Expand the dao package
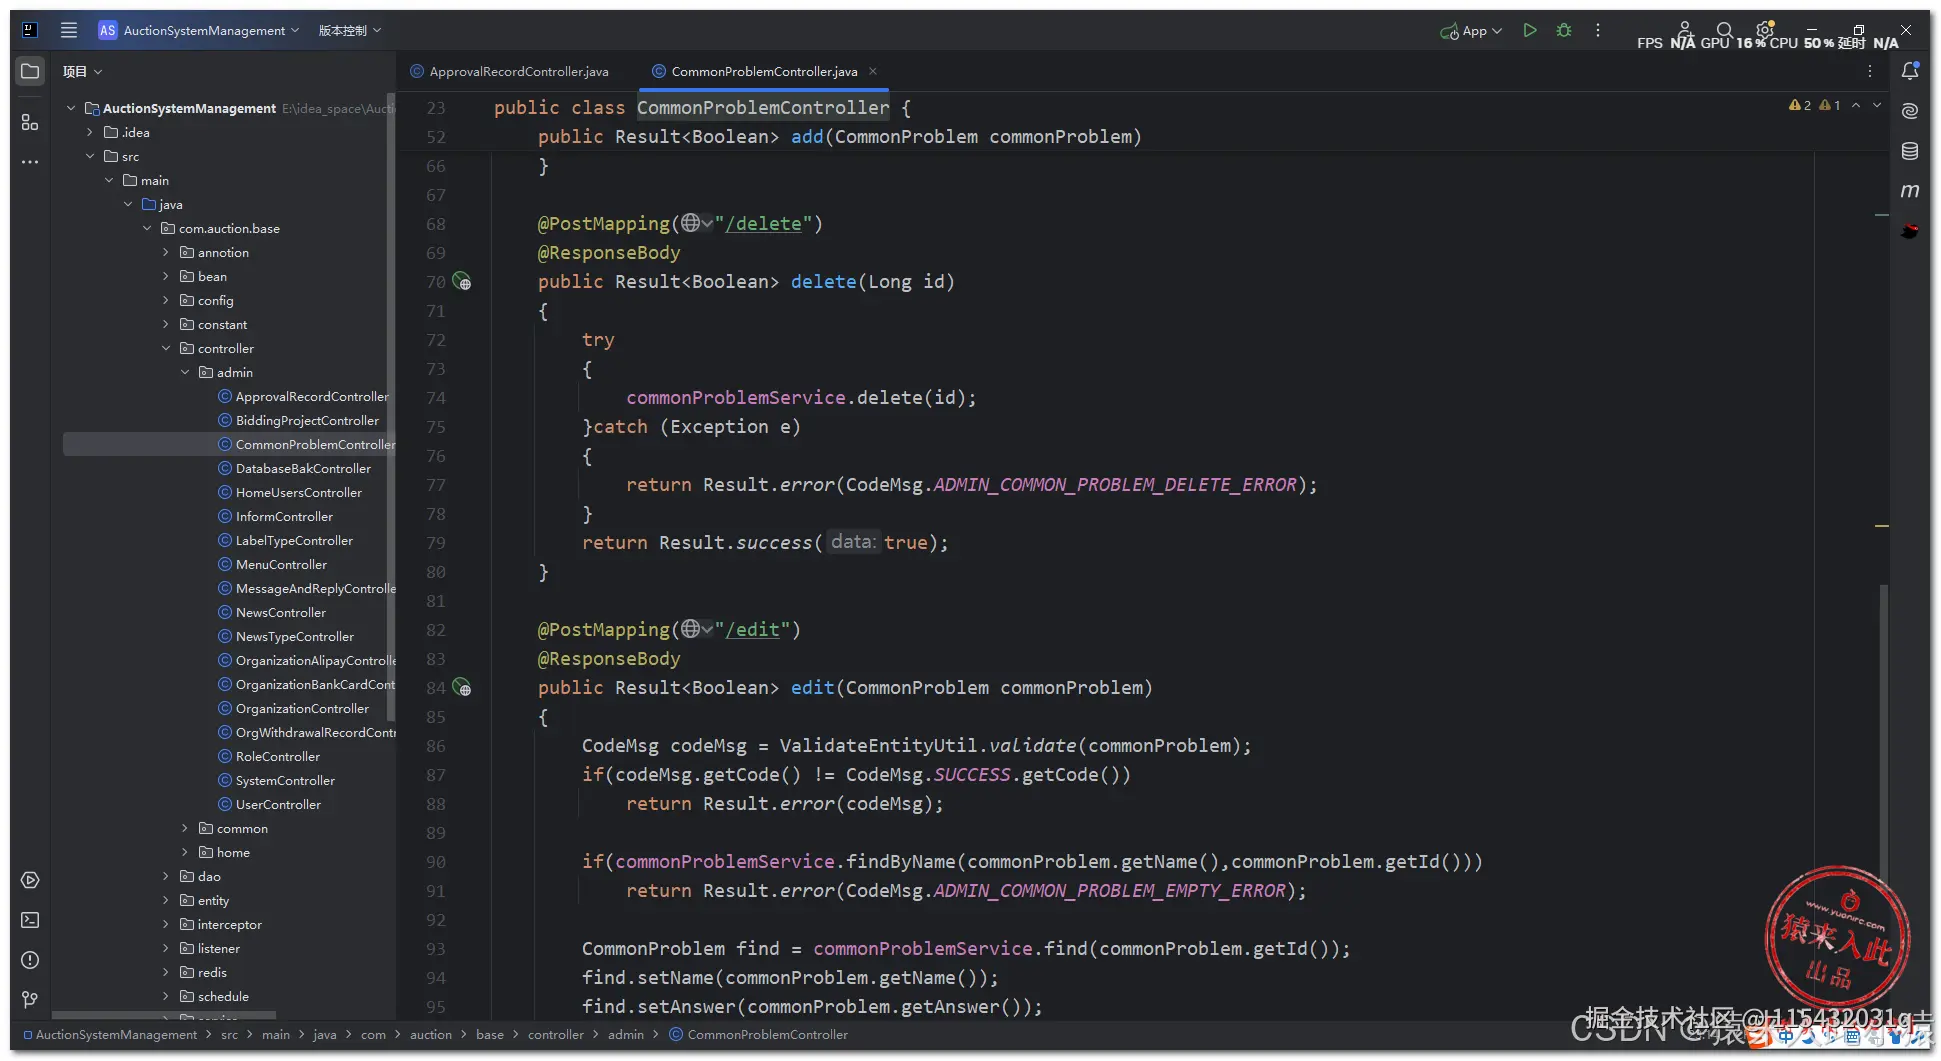Viewport: 1941px width, 1061px height. [x=166, y=876]
